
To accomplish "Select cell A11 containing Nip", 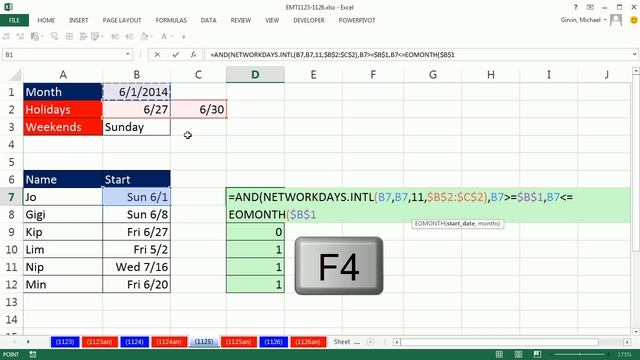I will (x=63, y=267).
